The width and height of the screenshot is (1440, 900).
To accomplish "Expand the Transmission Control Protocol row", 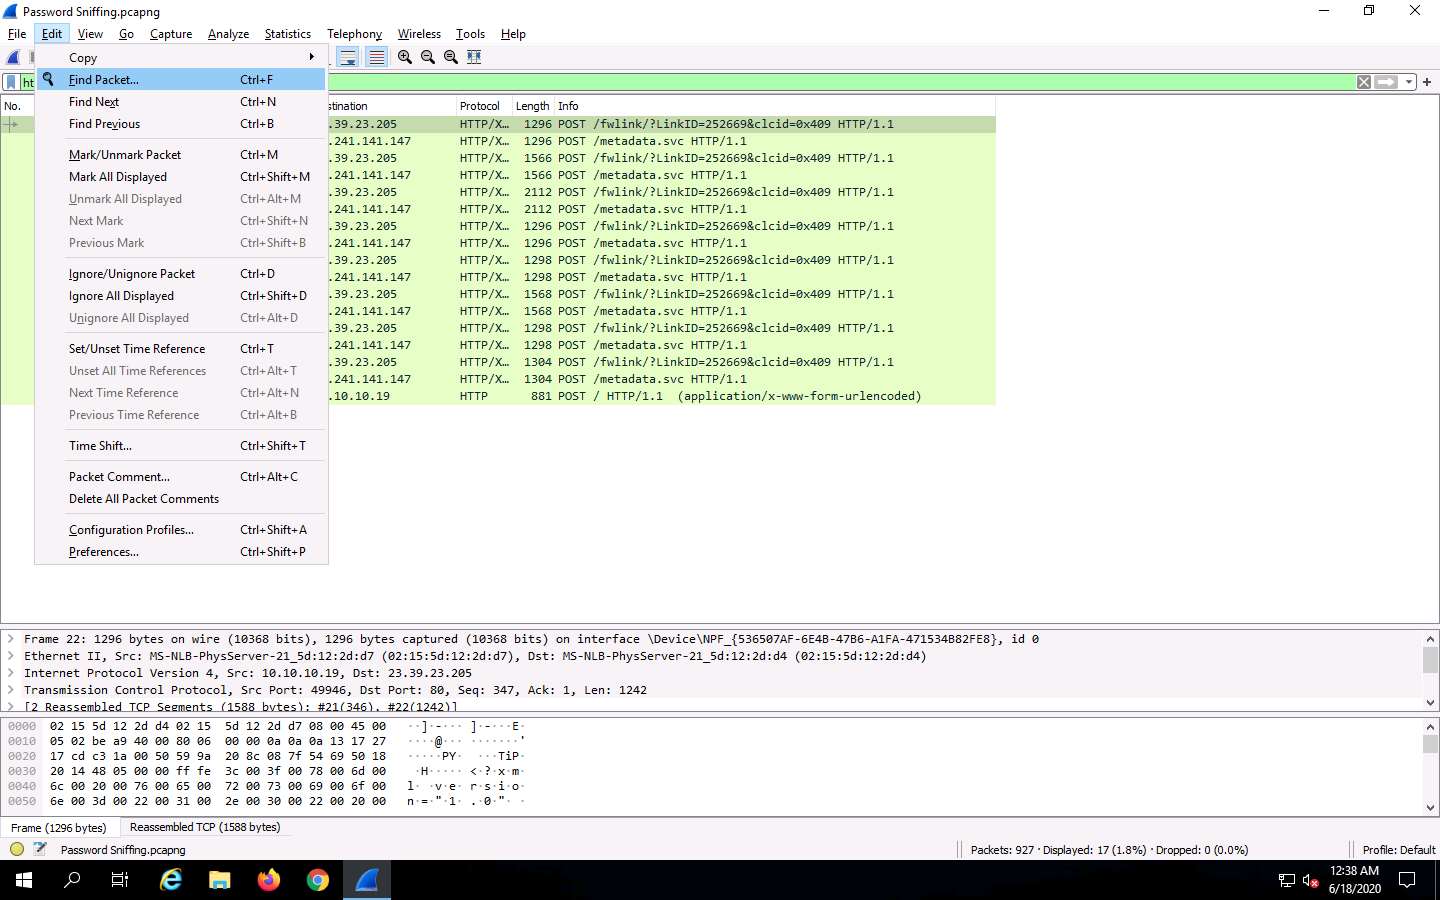I will click(x=11, y=690).
